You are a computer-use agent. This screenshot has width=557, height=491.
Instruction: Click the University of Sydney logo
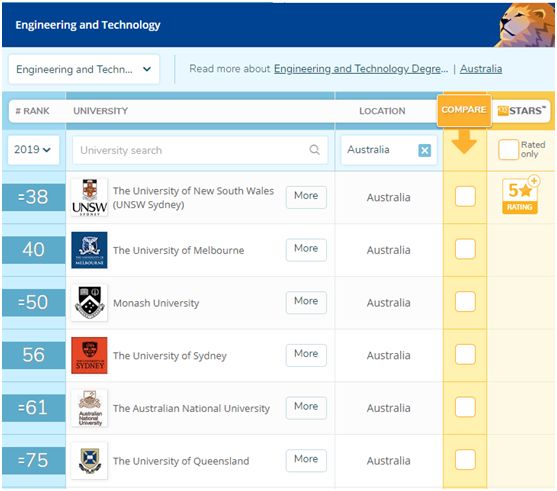(x=89, y=355)
